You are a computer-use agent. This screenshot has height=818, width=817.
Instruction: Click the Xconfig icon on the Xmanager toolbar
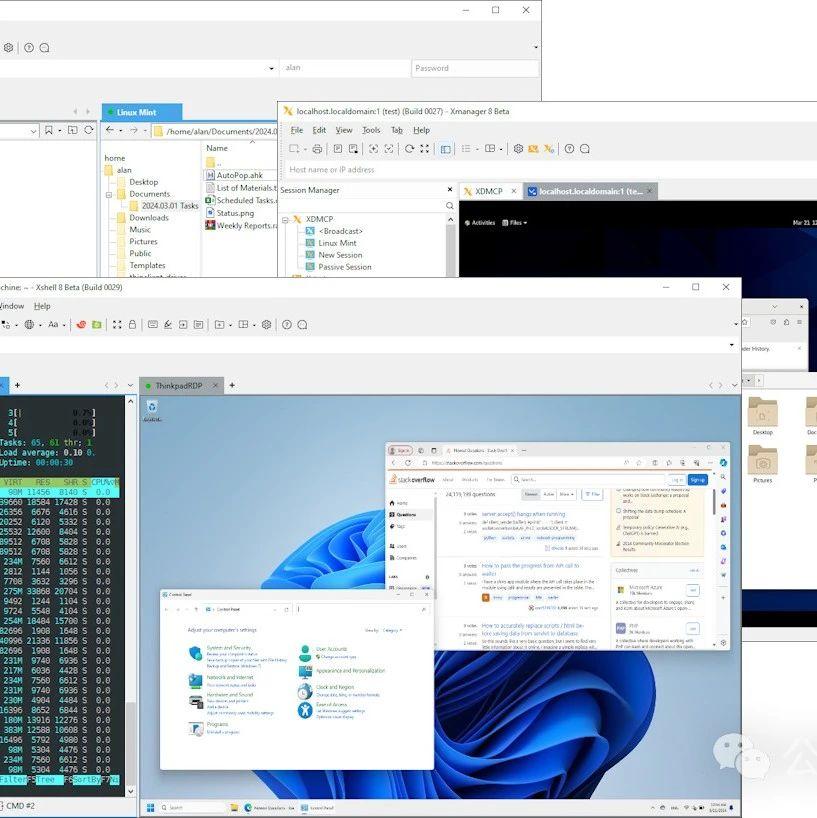[x=532, y=148]
